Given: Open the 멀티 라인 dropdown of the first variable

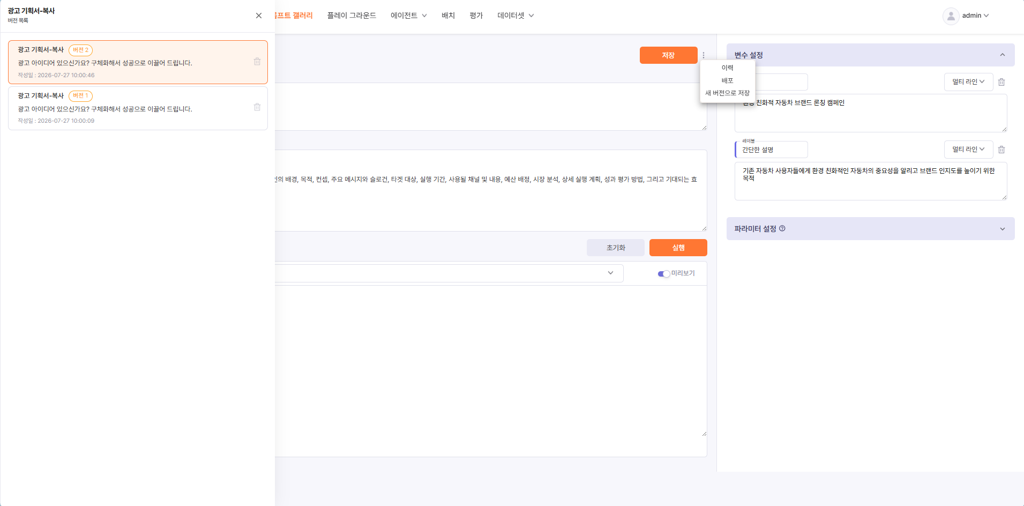Looking at the screenshot, I should [968, 82].
